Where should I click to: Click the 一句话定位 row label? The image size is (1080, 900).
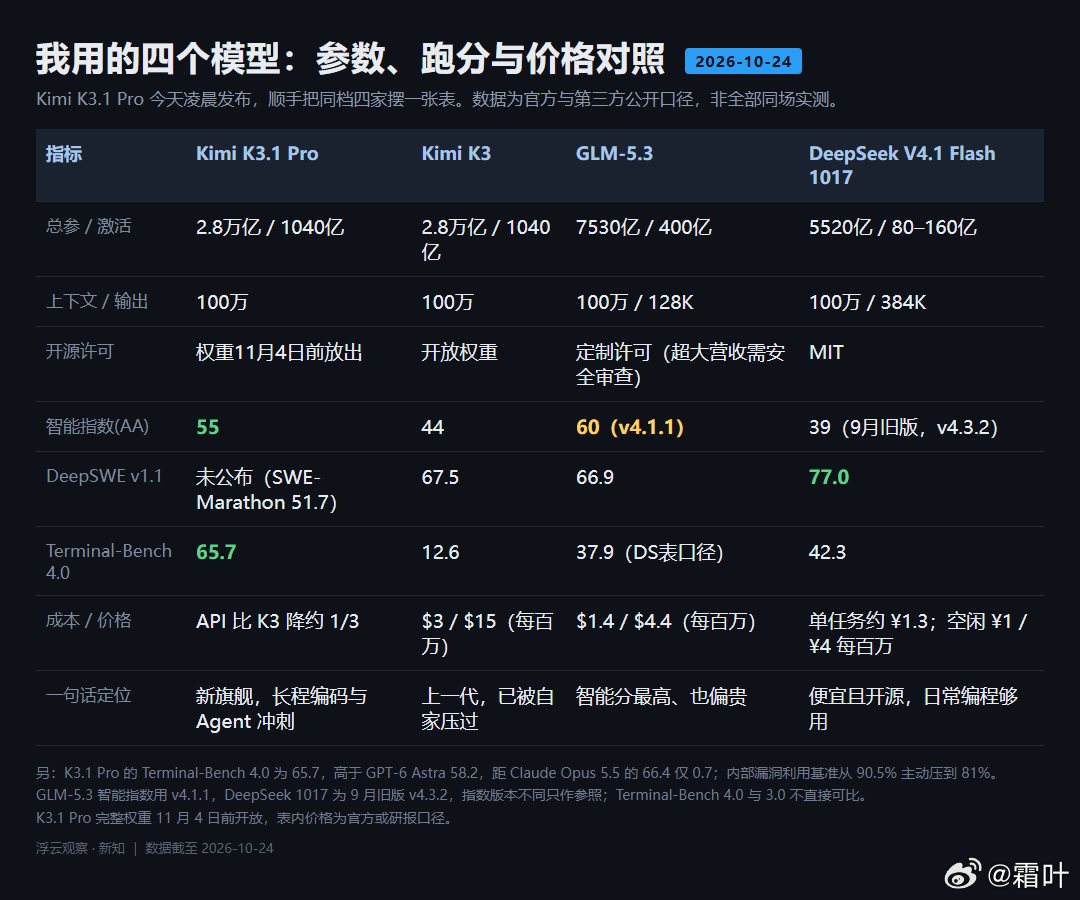[88, 695]
